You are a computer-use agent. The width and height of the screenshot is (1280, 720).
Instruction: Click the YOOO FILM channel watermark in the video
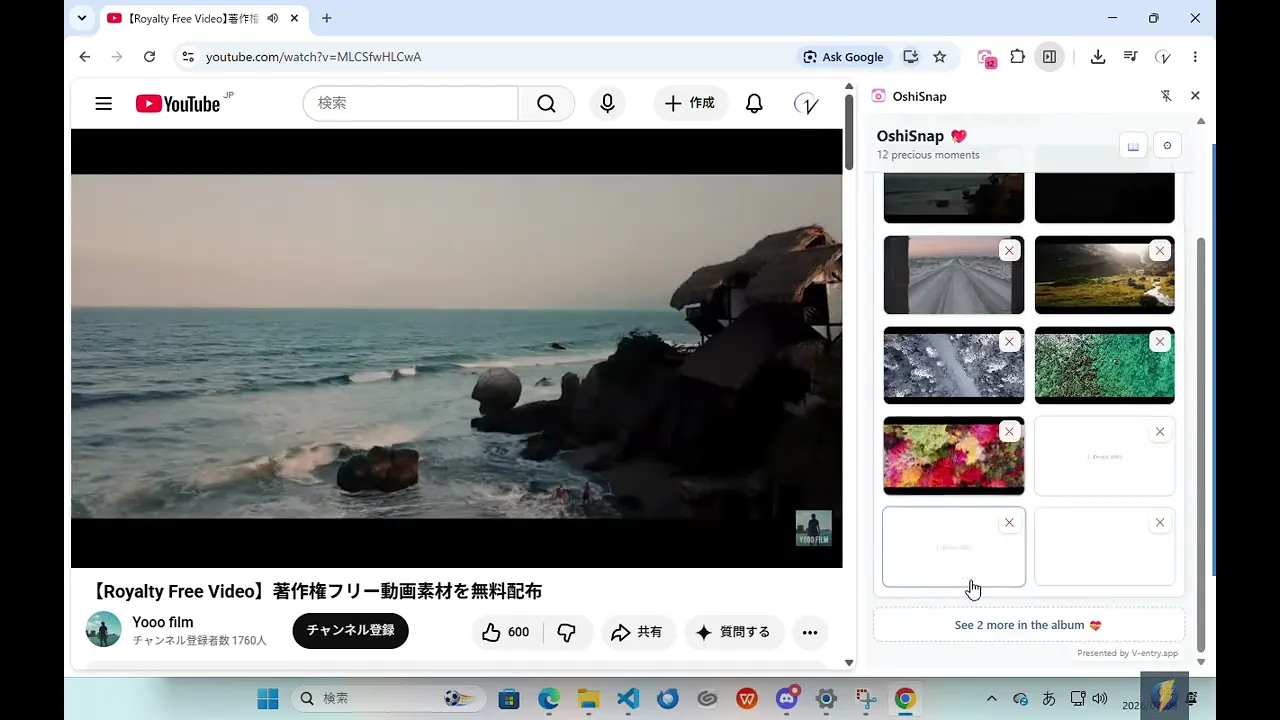pos(813,528)
